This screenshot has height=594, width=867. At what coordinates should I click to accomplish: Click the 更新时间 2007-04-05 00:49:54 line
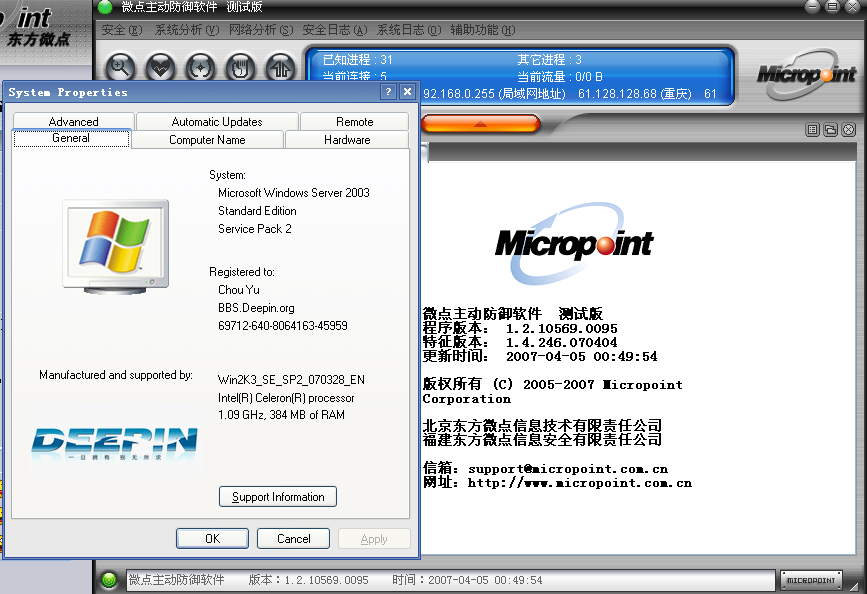point(540,356)
